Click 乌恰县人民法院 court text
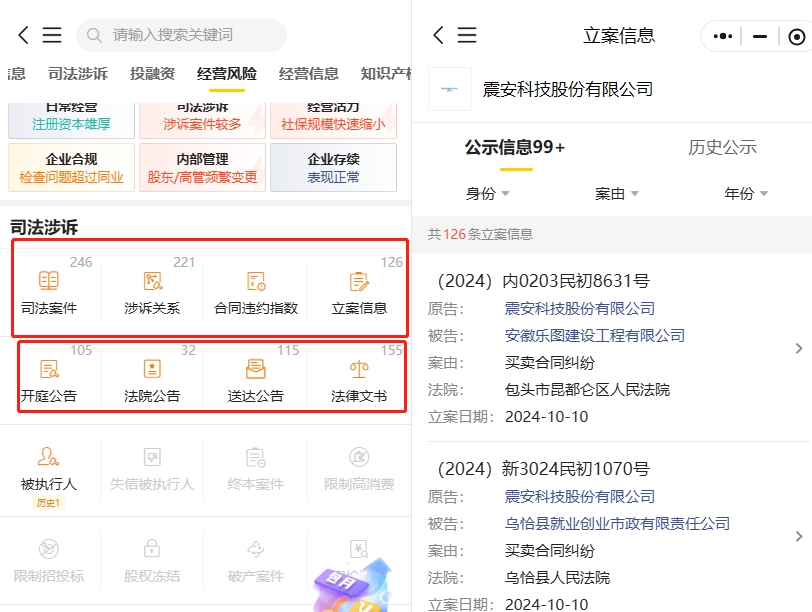 (x=557, y=577)
